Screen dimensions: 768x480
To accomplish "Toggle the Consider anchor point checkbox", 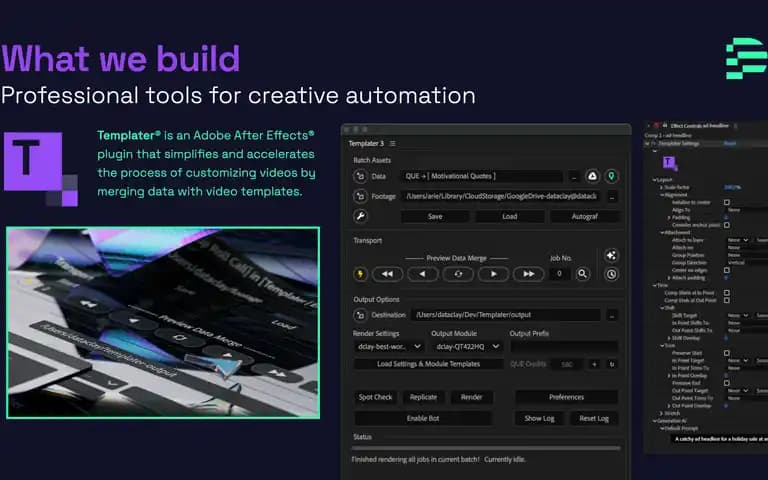I will tap(727, 225).
